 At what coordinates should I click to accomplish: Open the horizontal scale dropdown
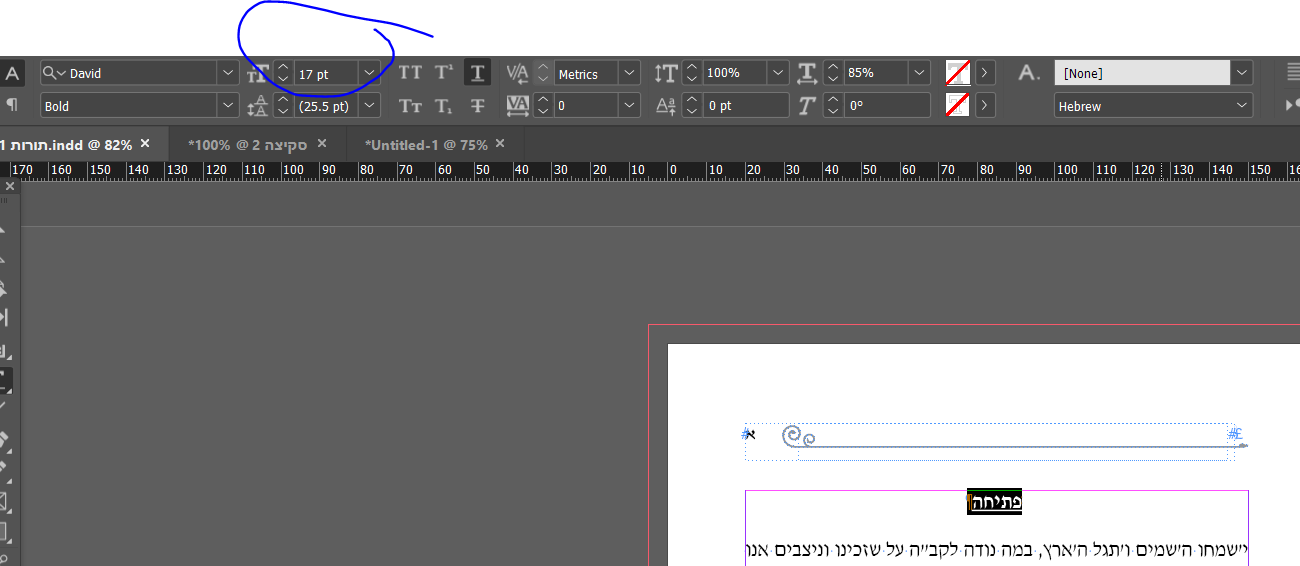[x=919, y=73]
